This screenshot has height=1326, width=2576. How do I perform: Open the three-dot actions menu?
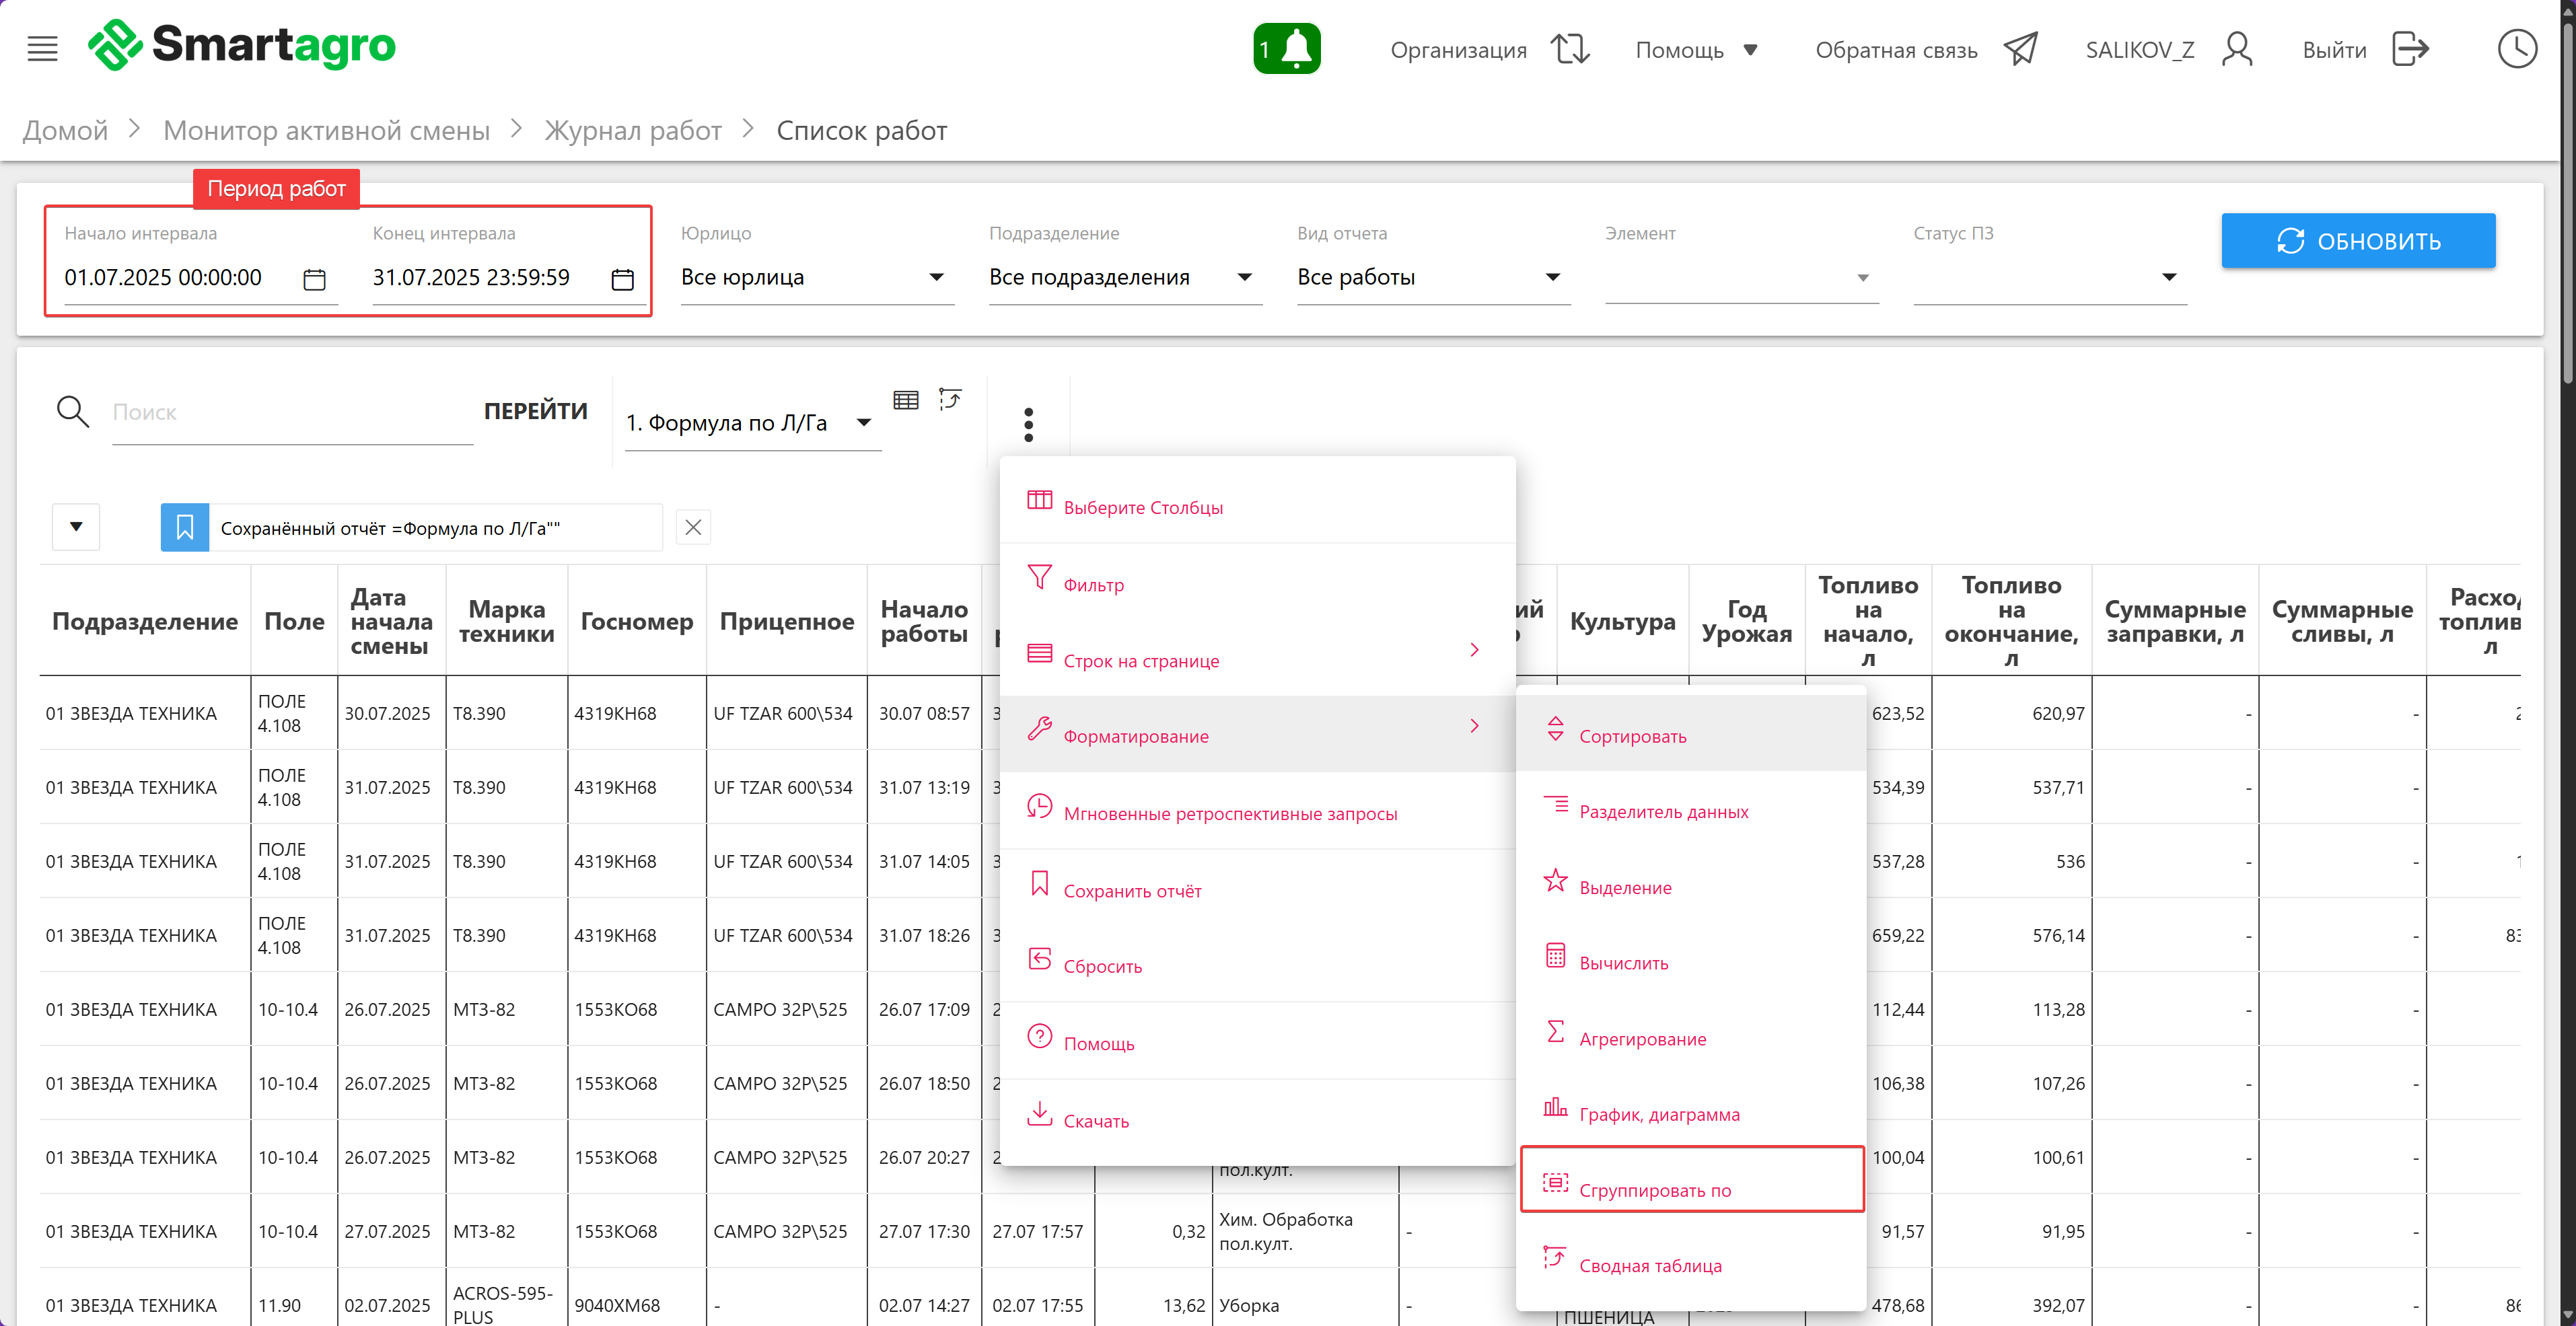pos(1028,424)
